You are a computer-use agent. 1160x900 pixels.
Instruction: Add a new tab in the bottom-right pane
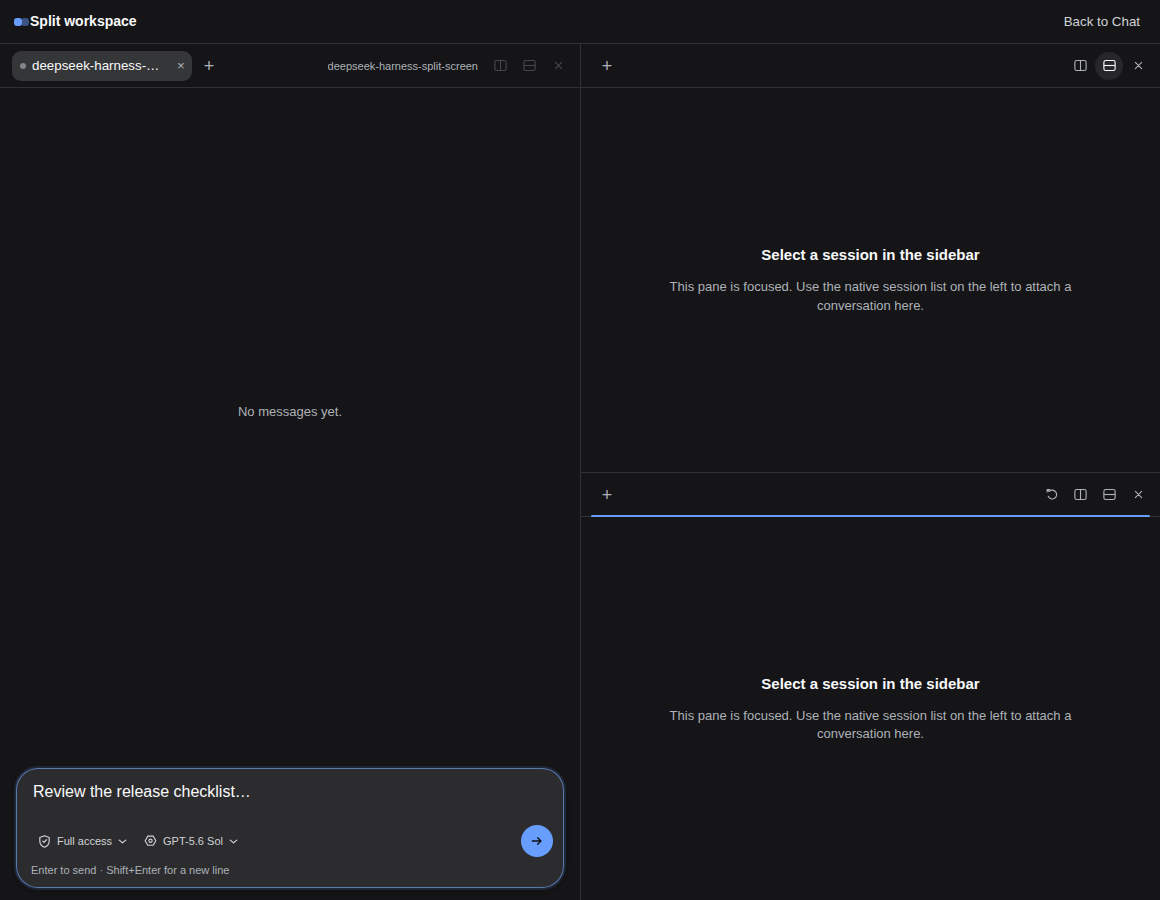(x=607, y=495)
